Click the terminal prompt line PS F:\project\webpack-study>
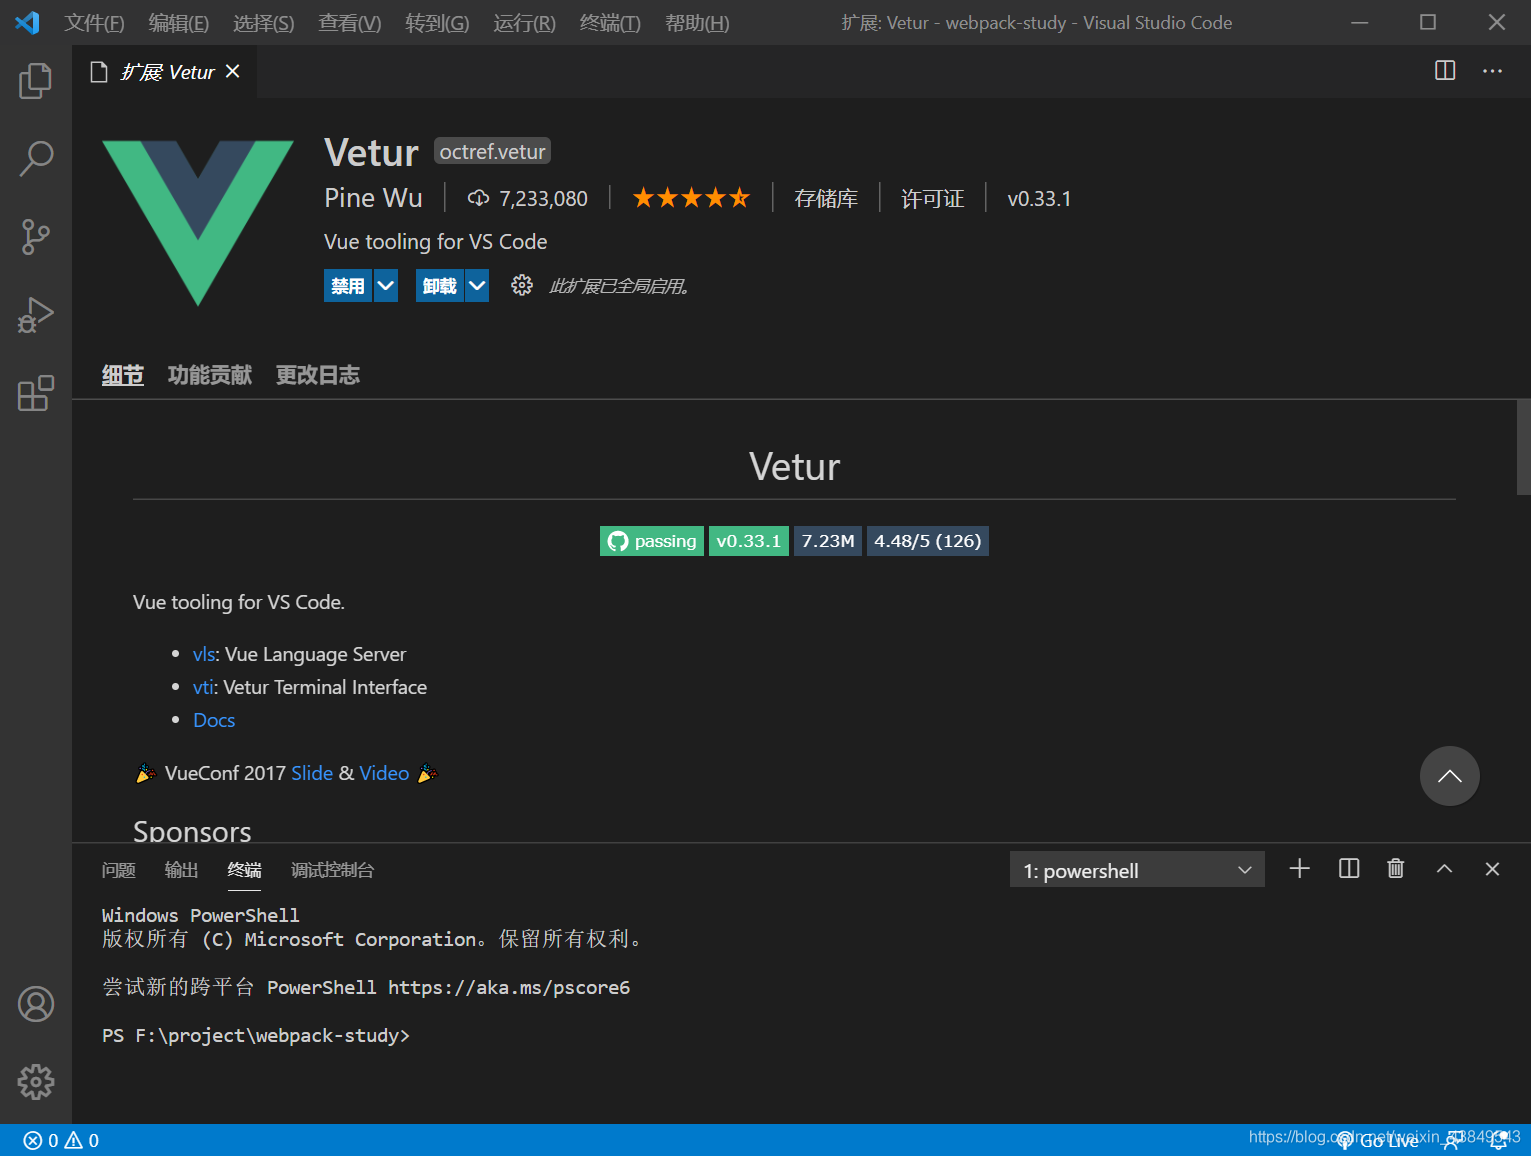1531x1156 pixels. (256, 1035)
